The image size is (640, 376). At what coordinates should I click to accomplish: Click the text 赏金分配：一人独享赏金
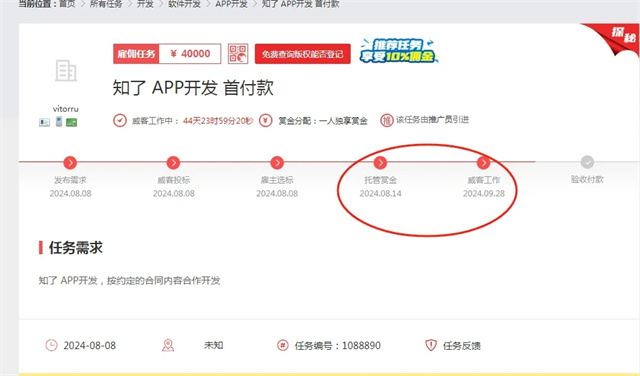coord(323,121)
